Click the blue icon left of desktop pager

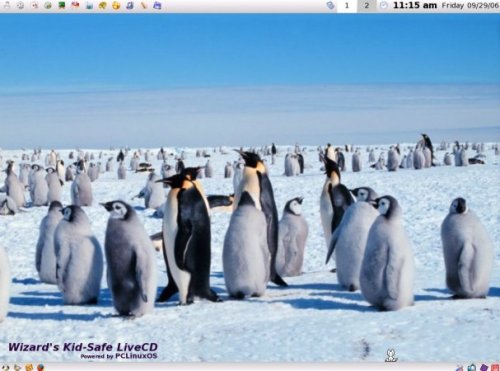pyautogui.click(x=330, y=5)
